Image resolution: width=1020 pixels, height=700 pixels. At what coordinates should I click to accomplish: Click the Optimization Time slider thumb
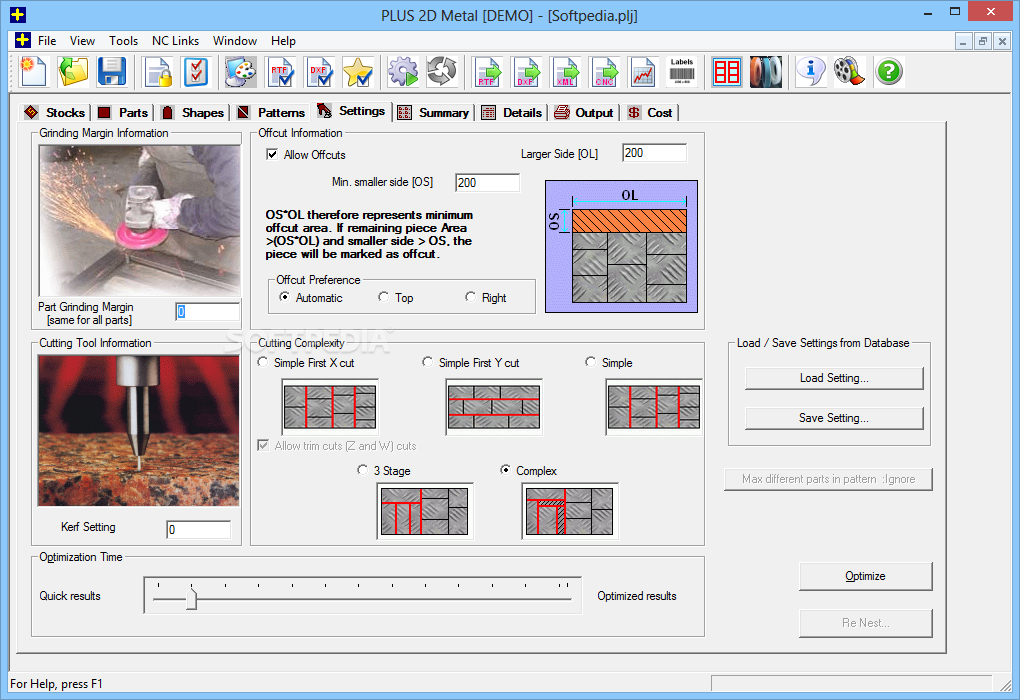[x=191, y=598]
